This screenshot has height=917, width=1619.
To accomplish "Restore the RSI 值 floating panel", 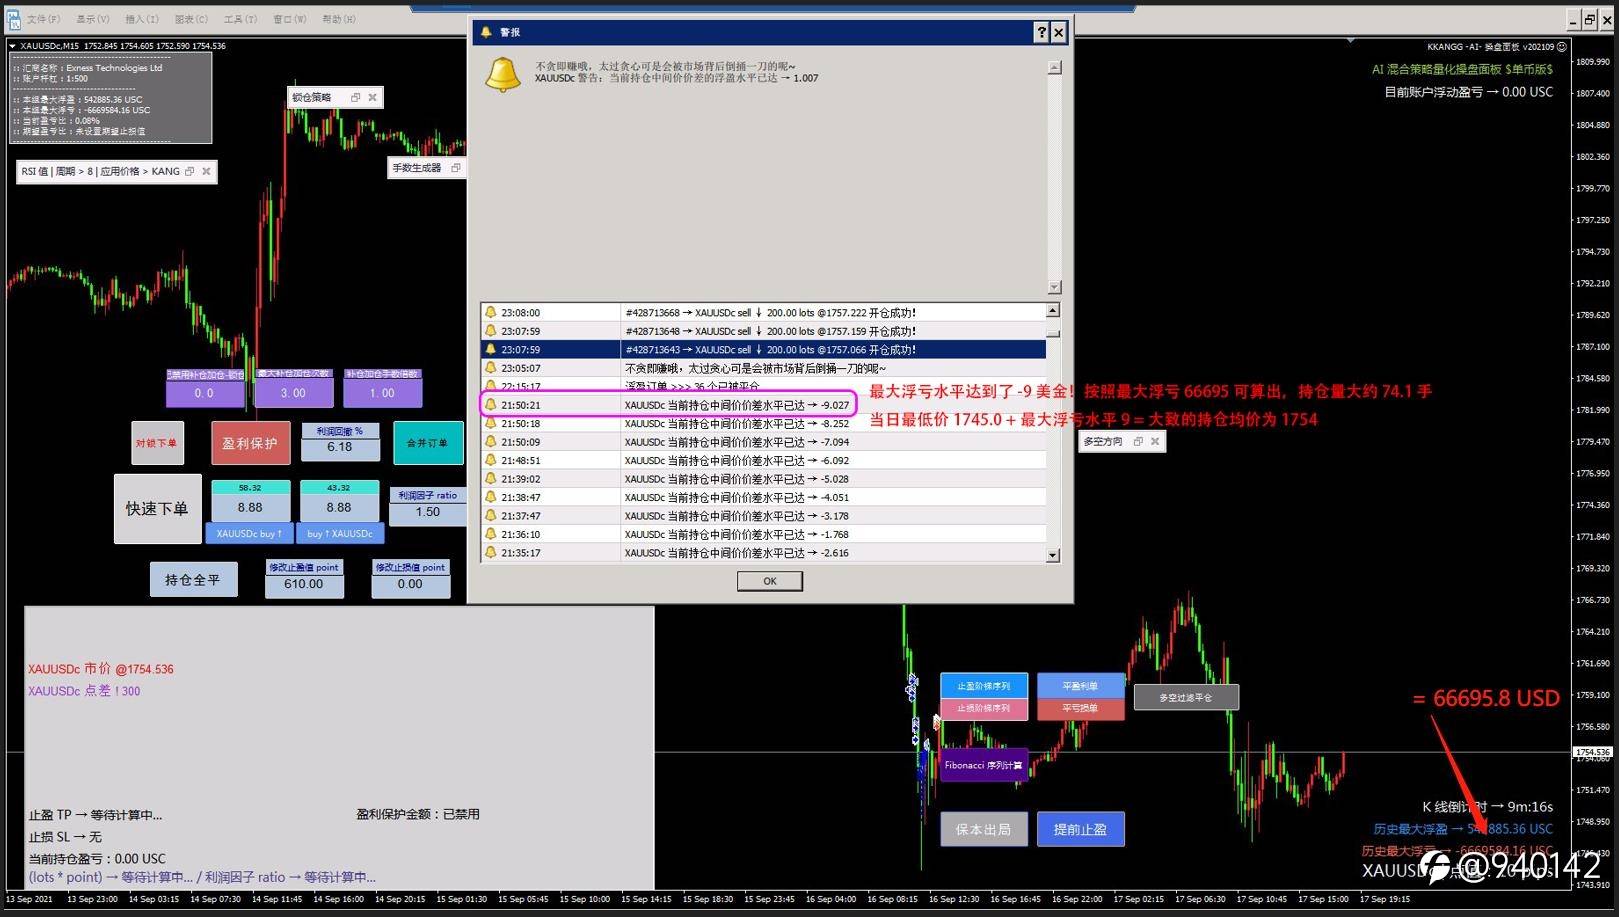I will (189, 171).
